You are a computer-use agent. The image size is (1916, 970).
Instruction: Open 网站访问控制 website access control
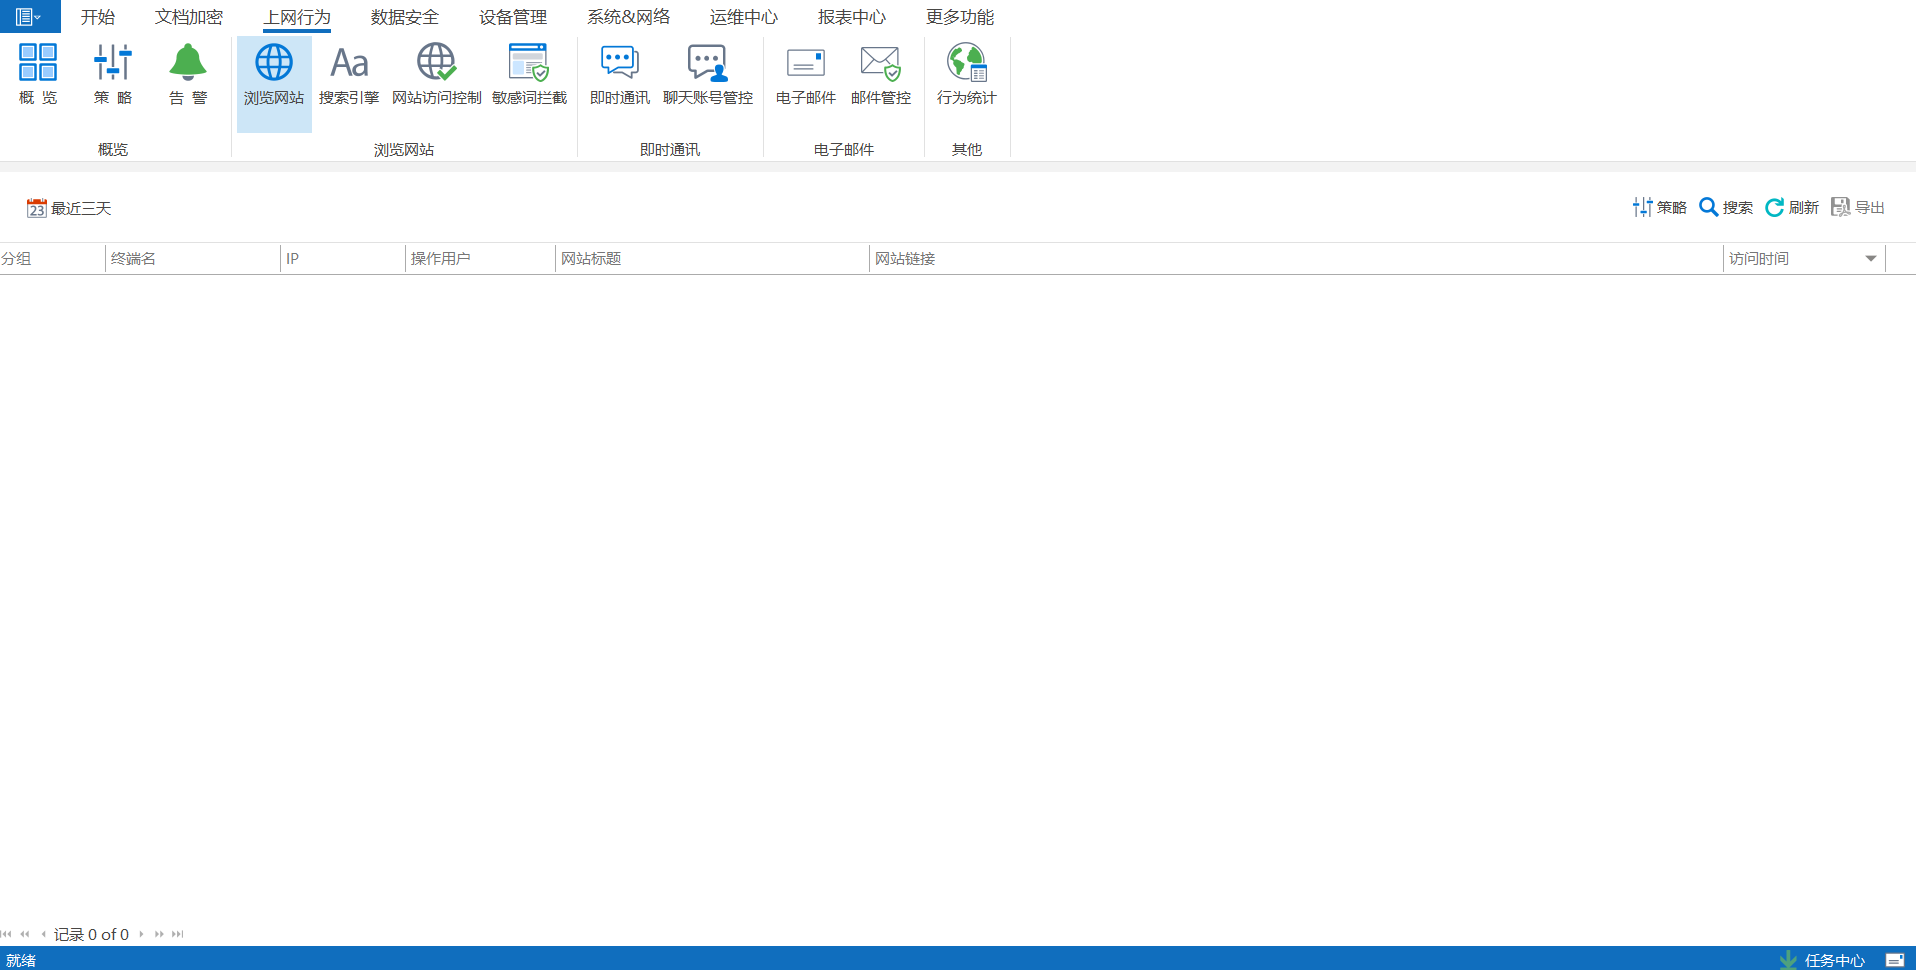point(436,73)
